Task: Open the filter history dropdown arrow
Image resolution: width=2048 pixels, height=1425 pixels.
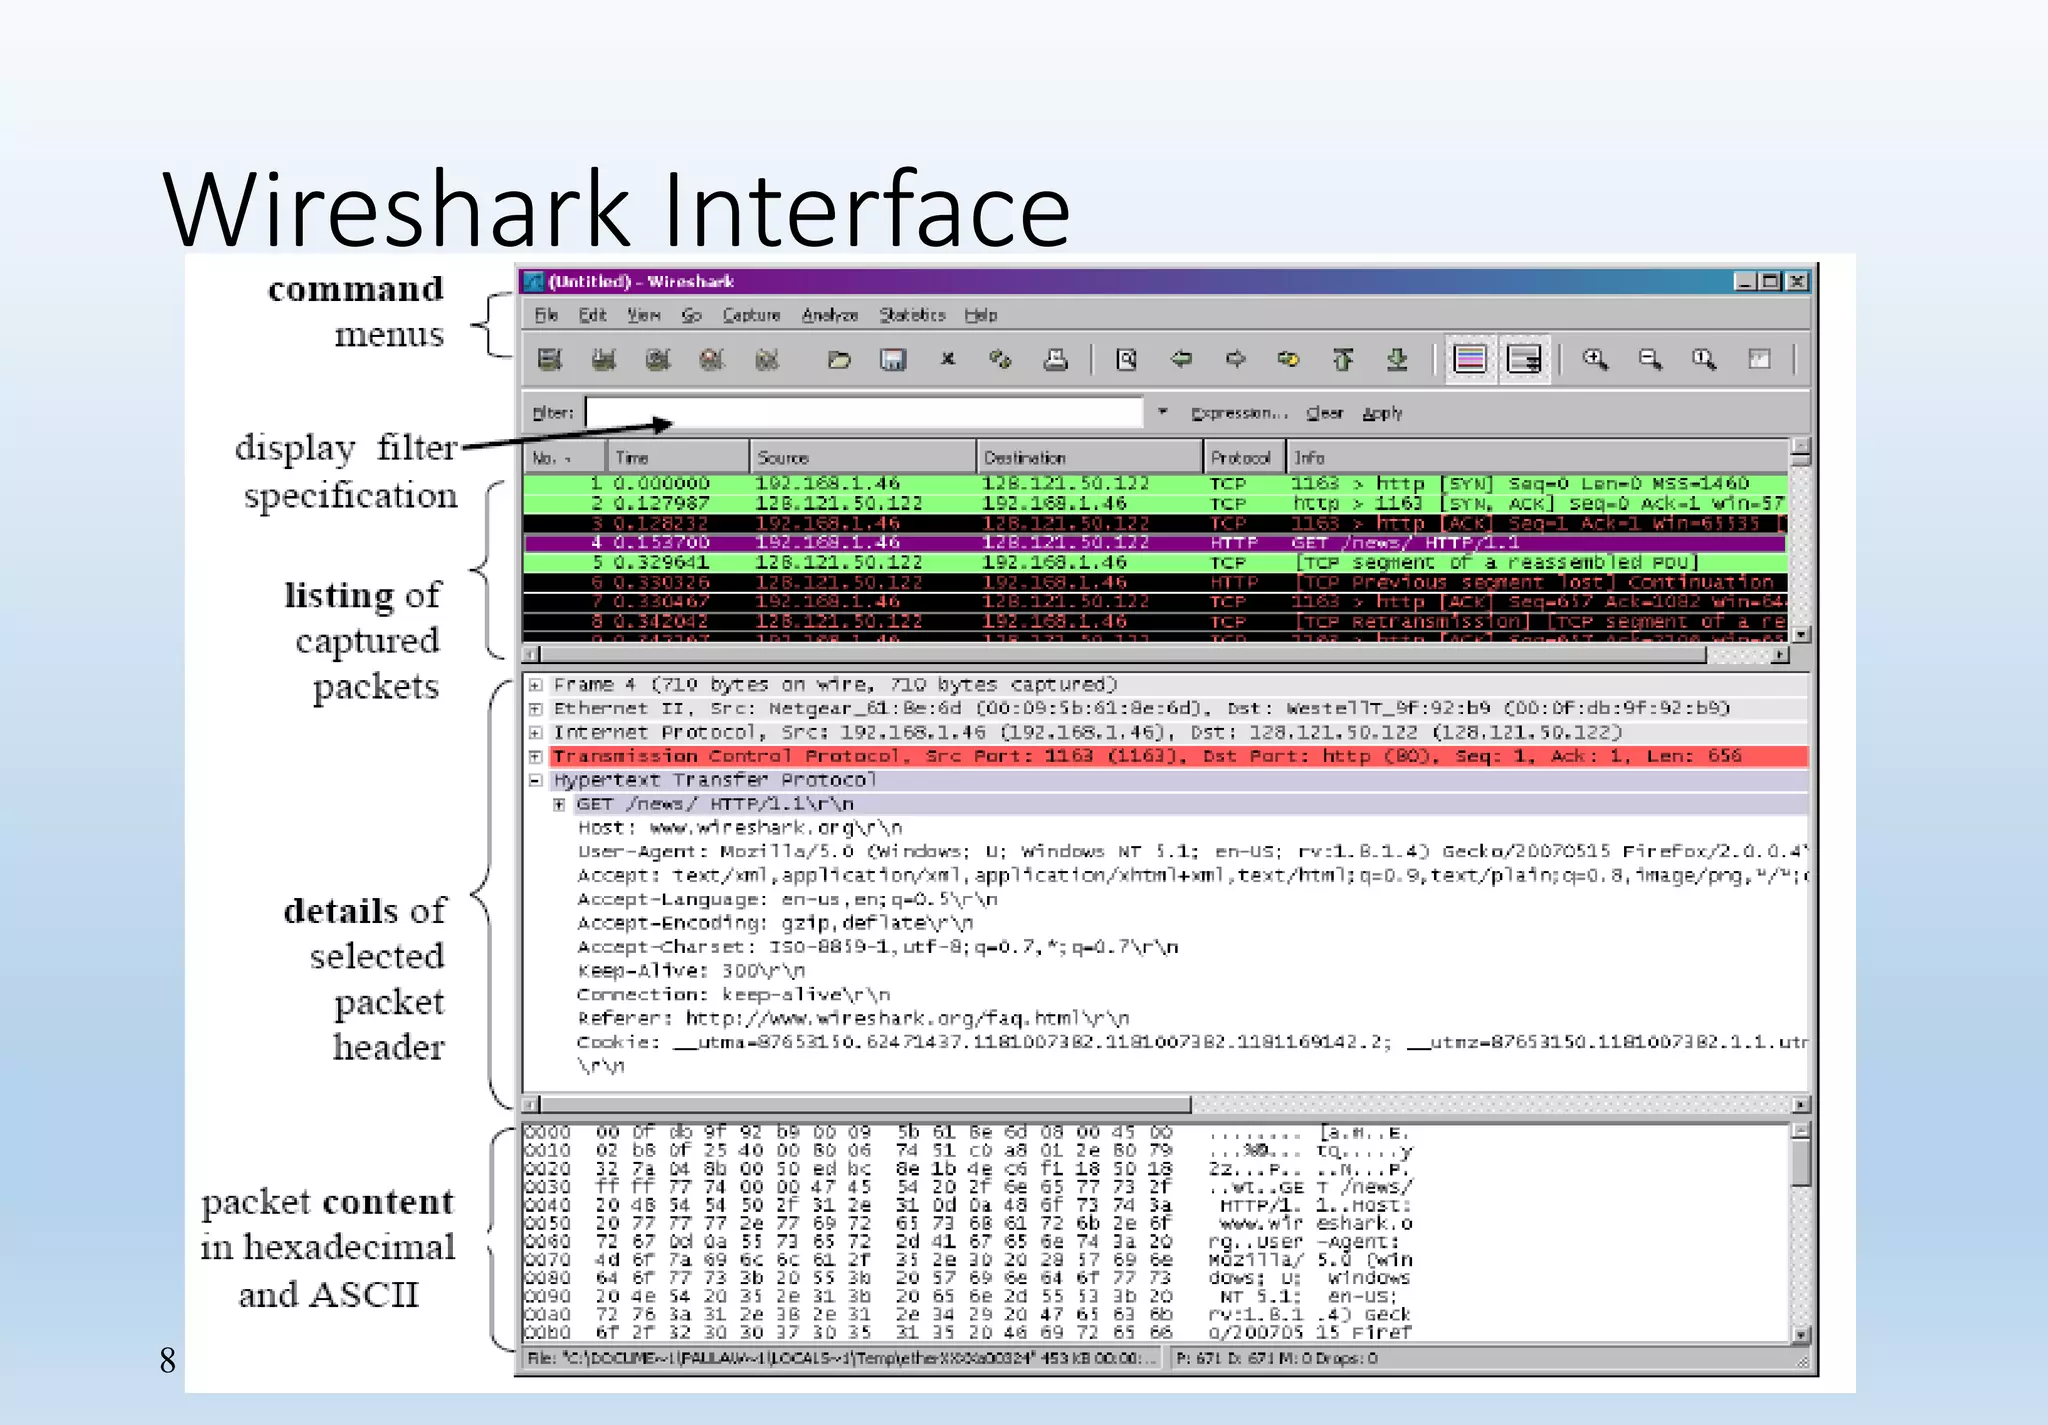Action: tap(1162, 412)
